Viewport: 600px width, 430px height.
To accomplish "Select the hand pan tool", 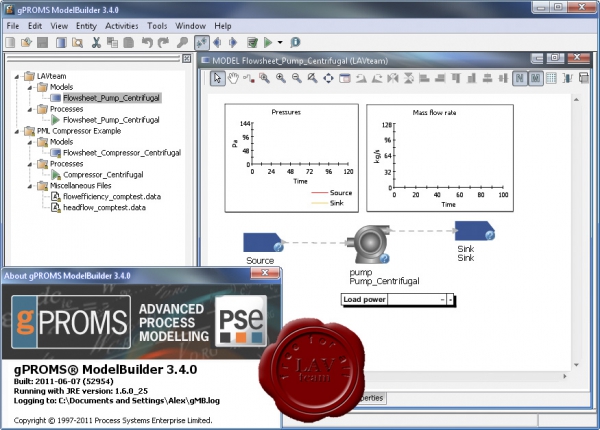I will (233, 78).
